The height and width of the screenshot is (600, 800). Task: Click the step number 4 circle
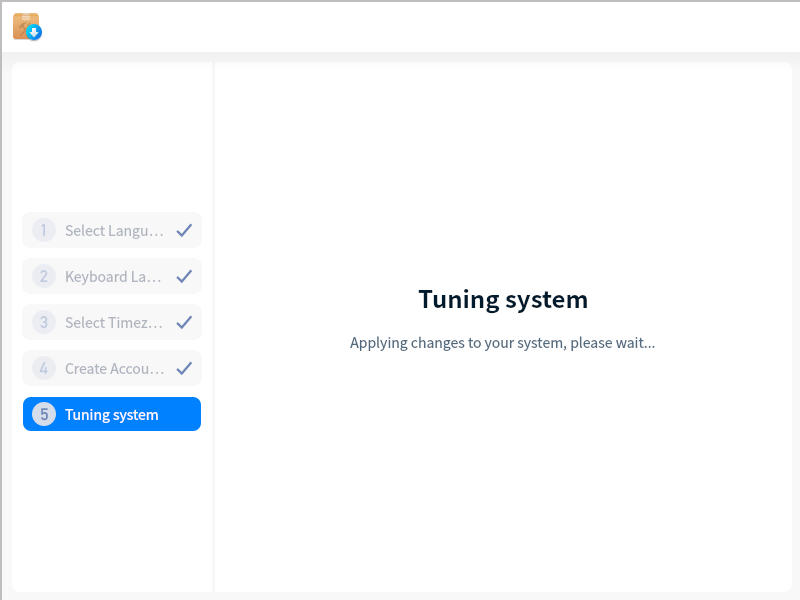44,368
